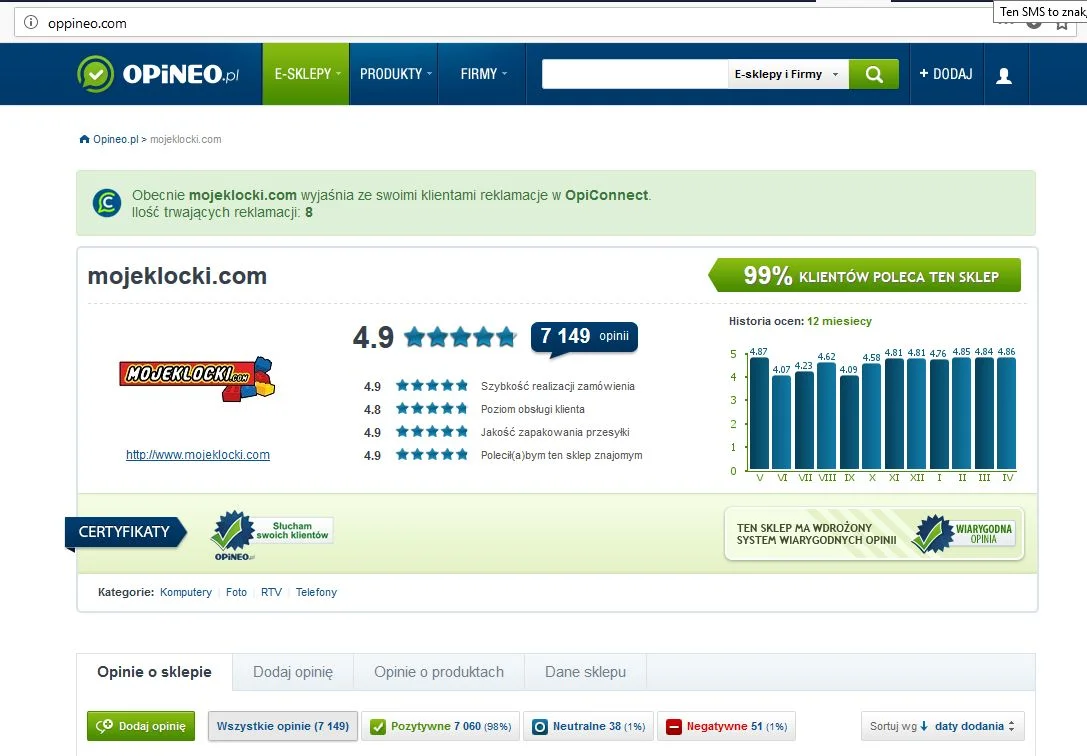Filter reviews by 'Pozytywne 7 060'
Image resolution: width=1087 pixels, height=756 pixels.
click(x=441, y=726)
